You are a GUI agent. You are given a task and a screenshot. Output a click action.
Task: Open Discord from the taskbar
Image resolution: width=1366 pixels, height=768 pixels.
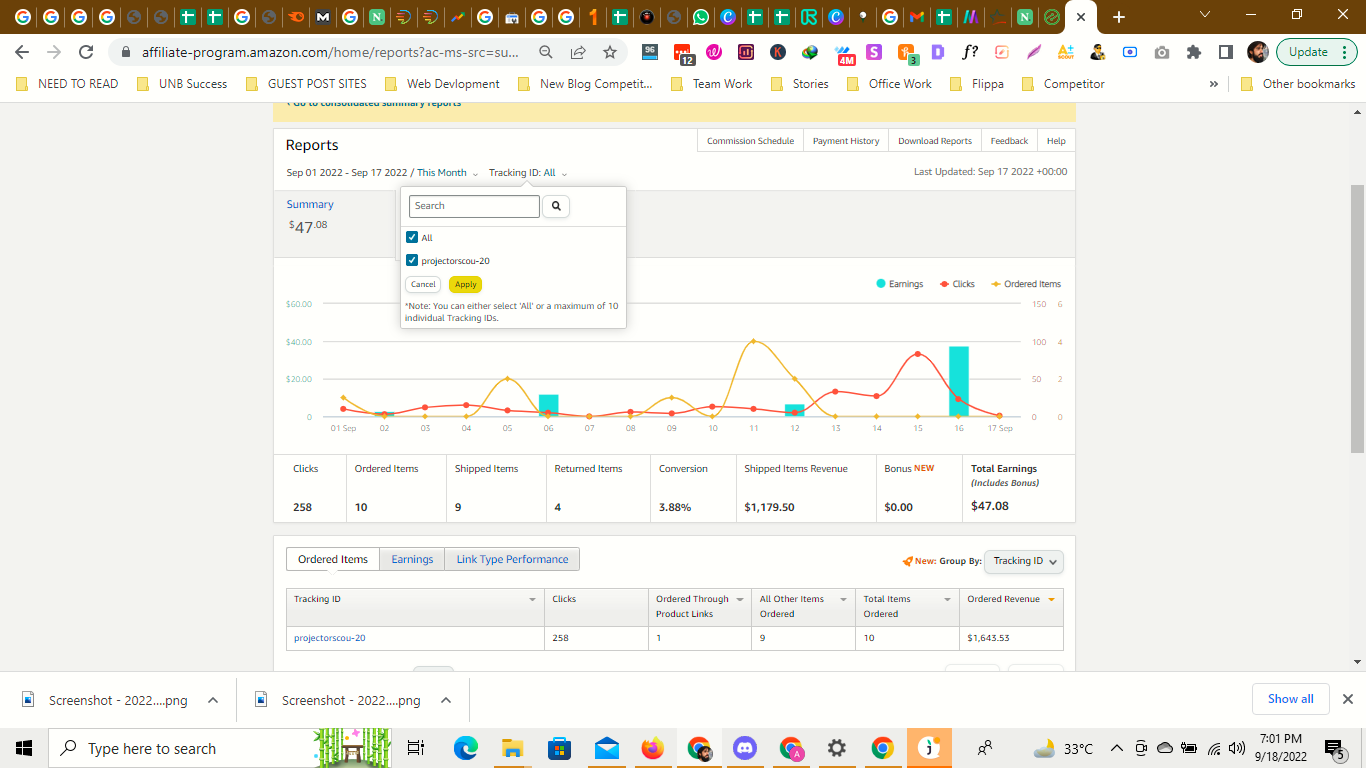pos(745,748)
